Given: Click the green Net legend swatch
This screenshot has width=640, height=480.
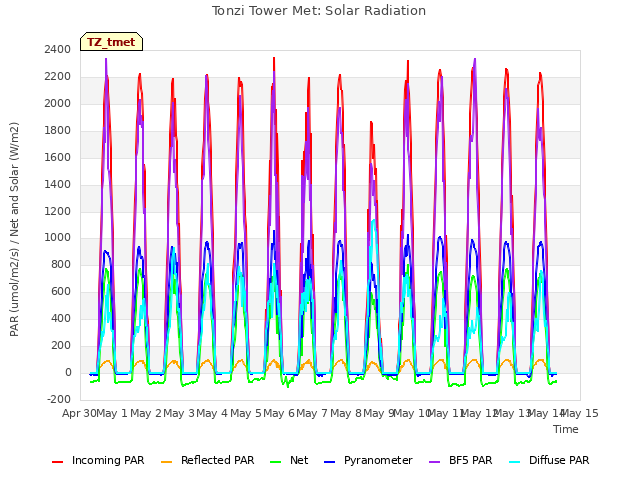Looking at the screenshot, I should point(276,462).
